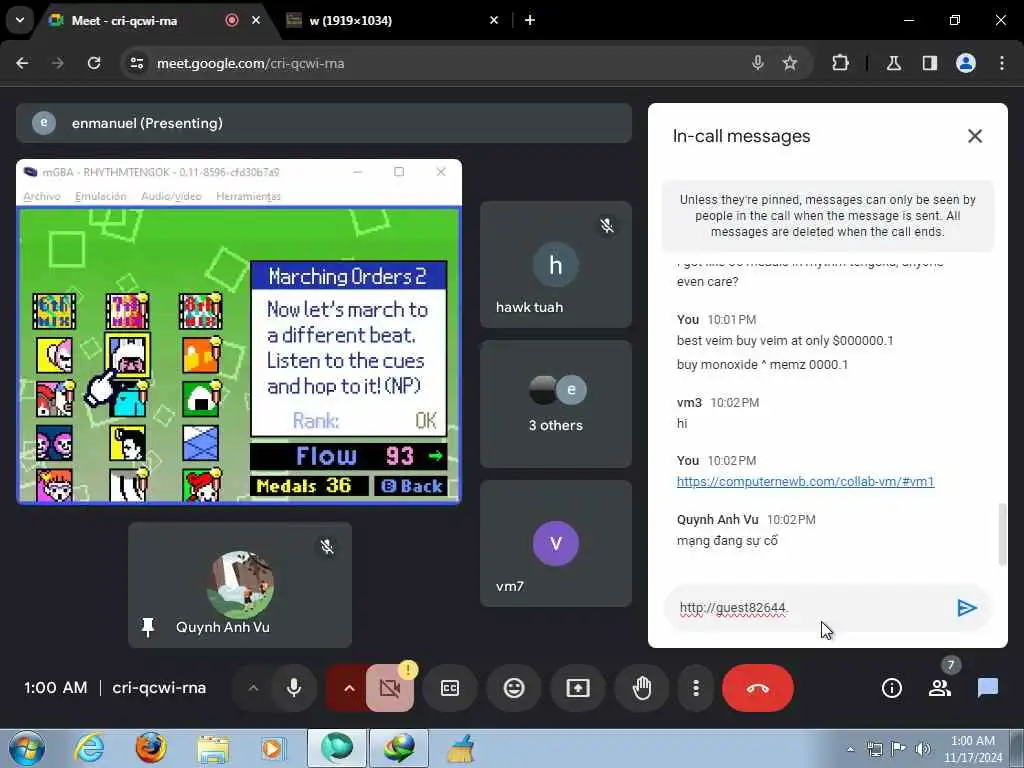Close the In-call messages panel

(974, 136)
